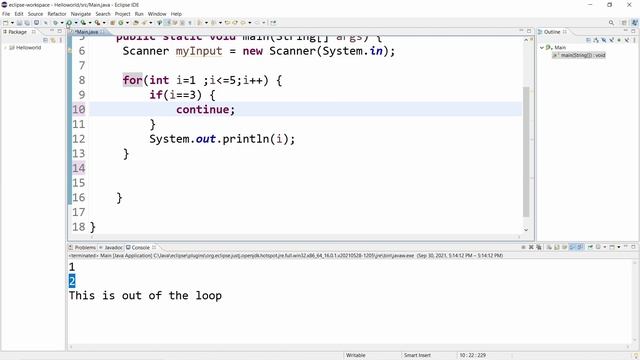Viewport: 640px width, 360px height.
Task: Open the Refactor menu
Action: tap(57, 14)
